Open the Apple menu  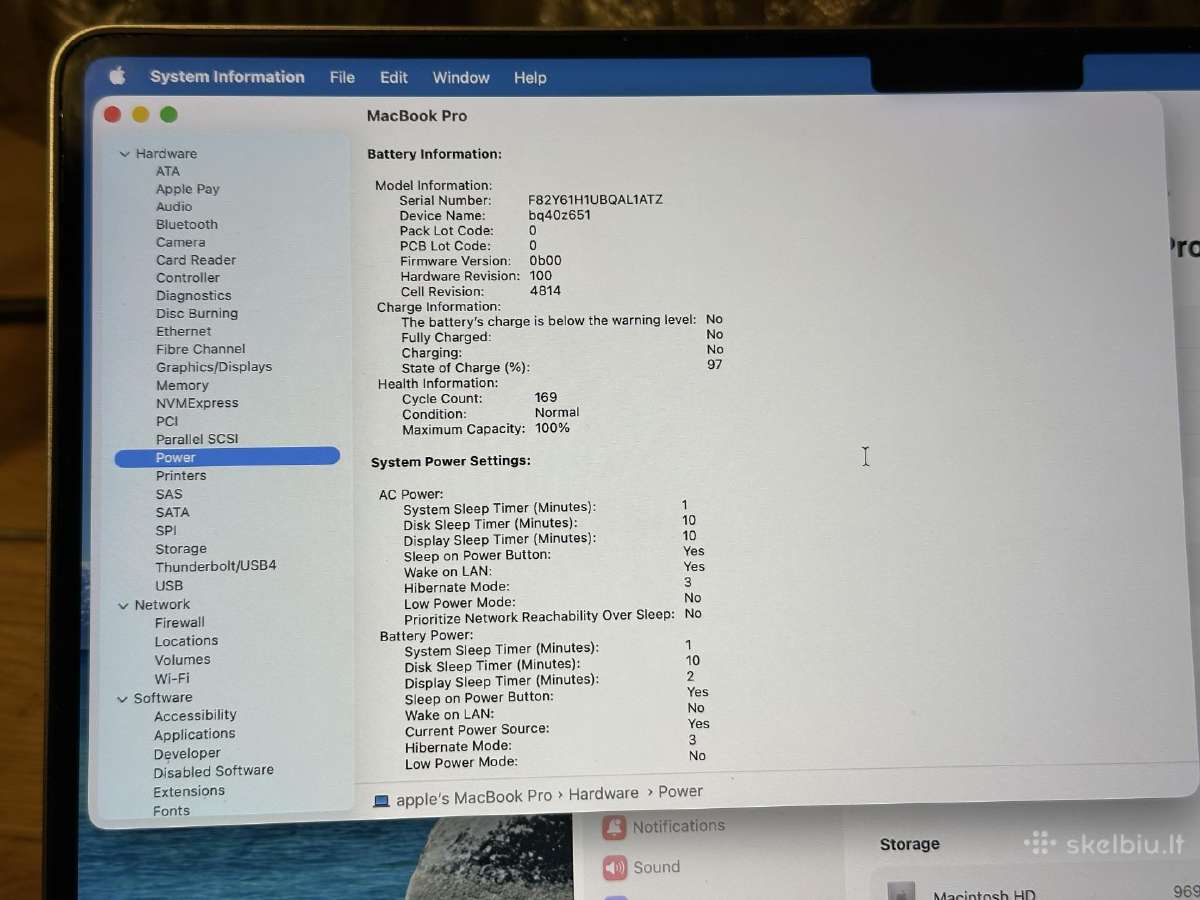click(117, 76)
